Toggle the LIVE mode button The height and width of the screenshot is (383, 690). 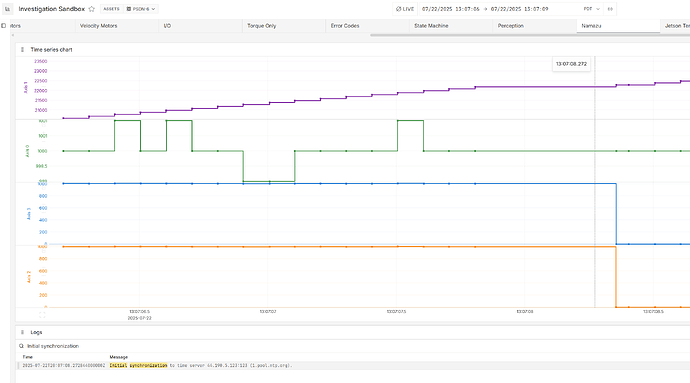405,9
